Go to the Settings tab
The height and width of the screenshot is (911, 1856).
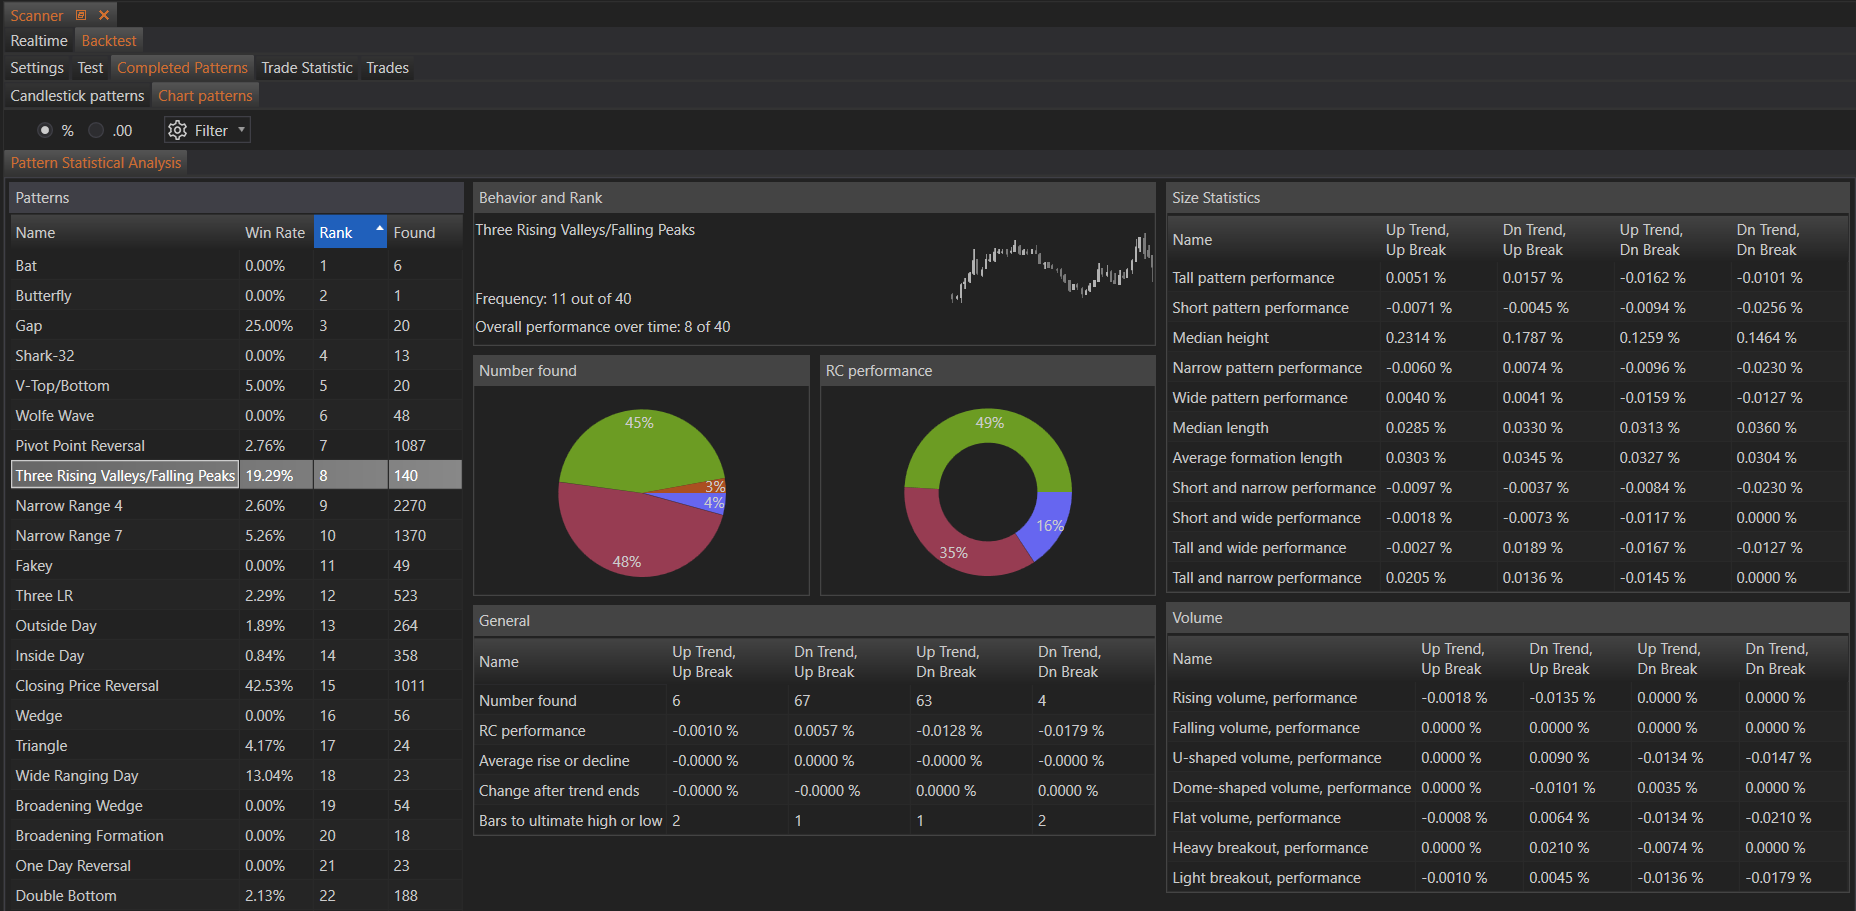[37, 68]
